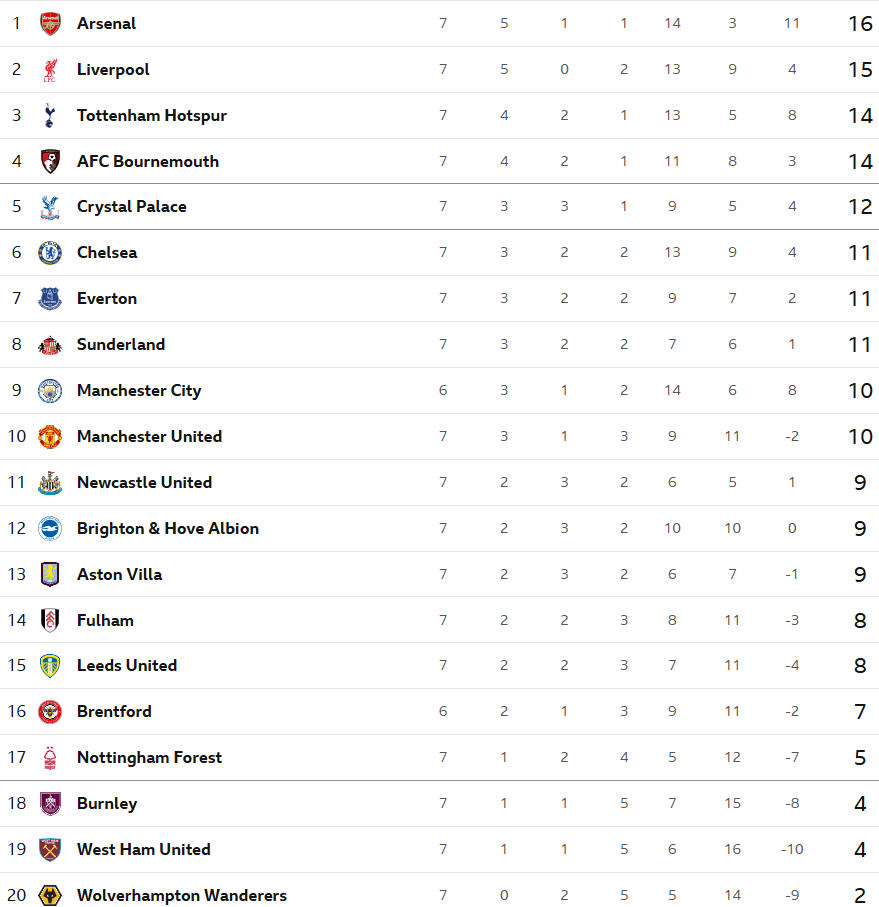Click the Wolverhampton Wanderers wolf badge
The width and height of the screenshot is (879, 907).
pyautogui.click(x=50, y=896)
